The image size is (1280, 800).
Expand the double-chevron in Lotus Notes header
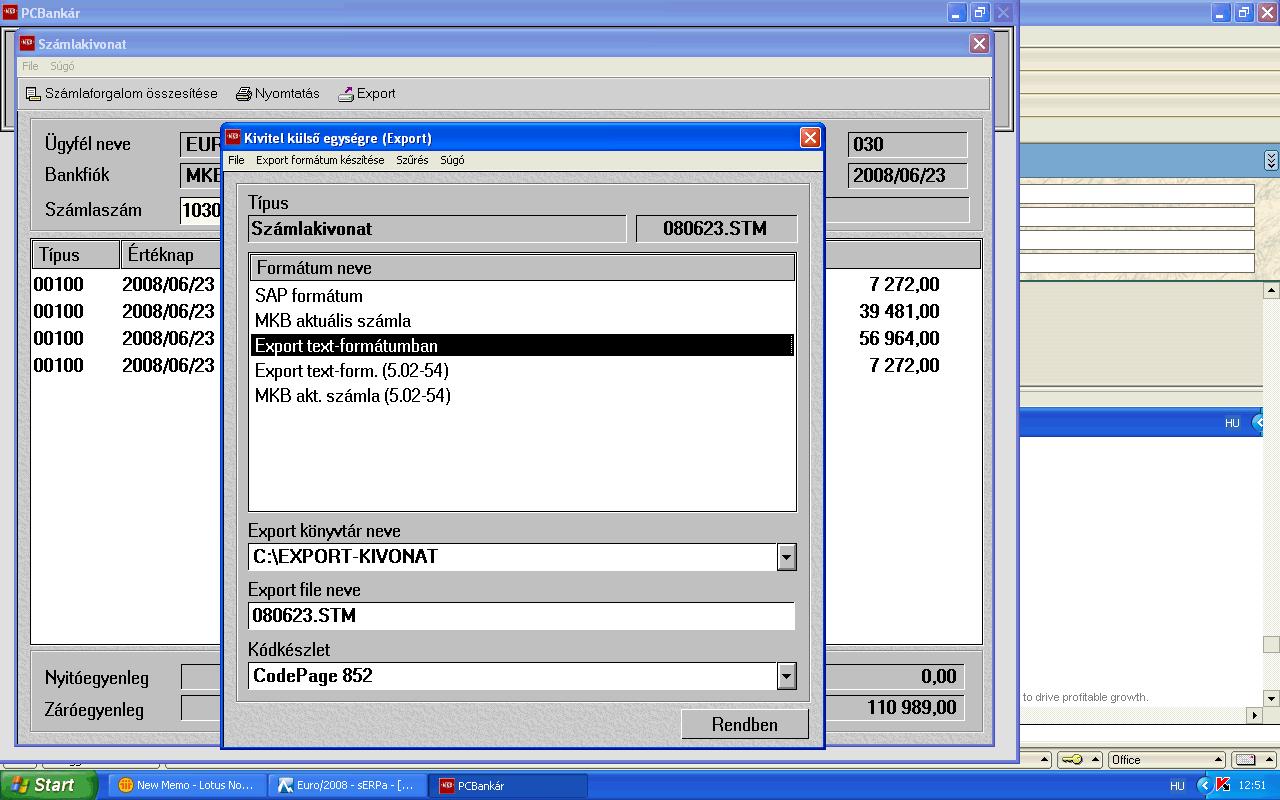tap(1270, 160)
